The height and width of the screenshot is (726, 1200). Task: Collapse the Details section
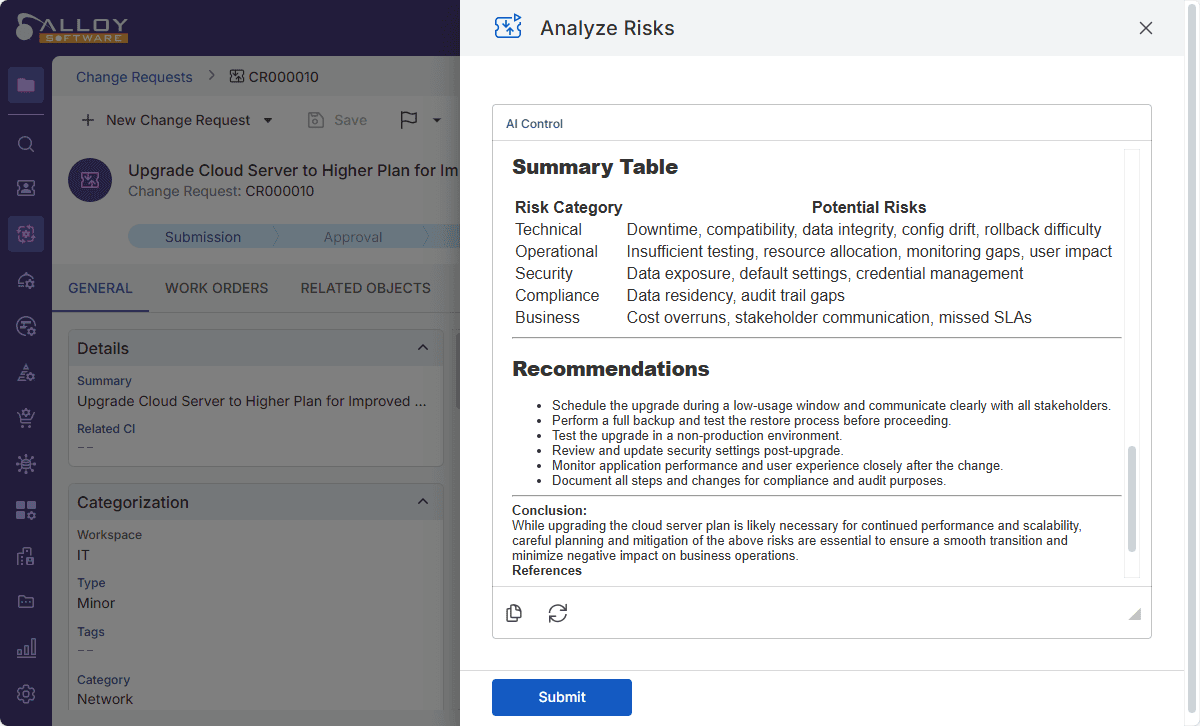click(x=423, y=348)
